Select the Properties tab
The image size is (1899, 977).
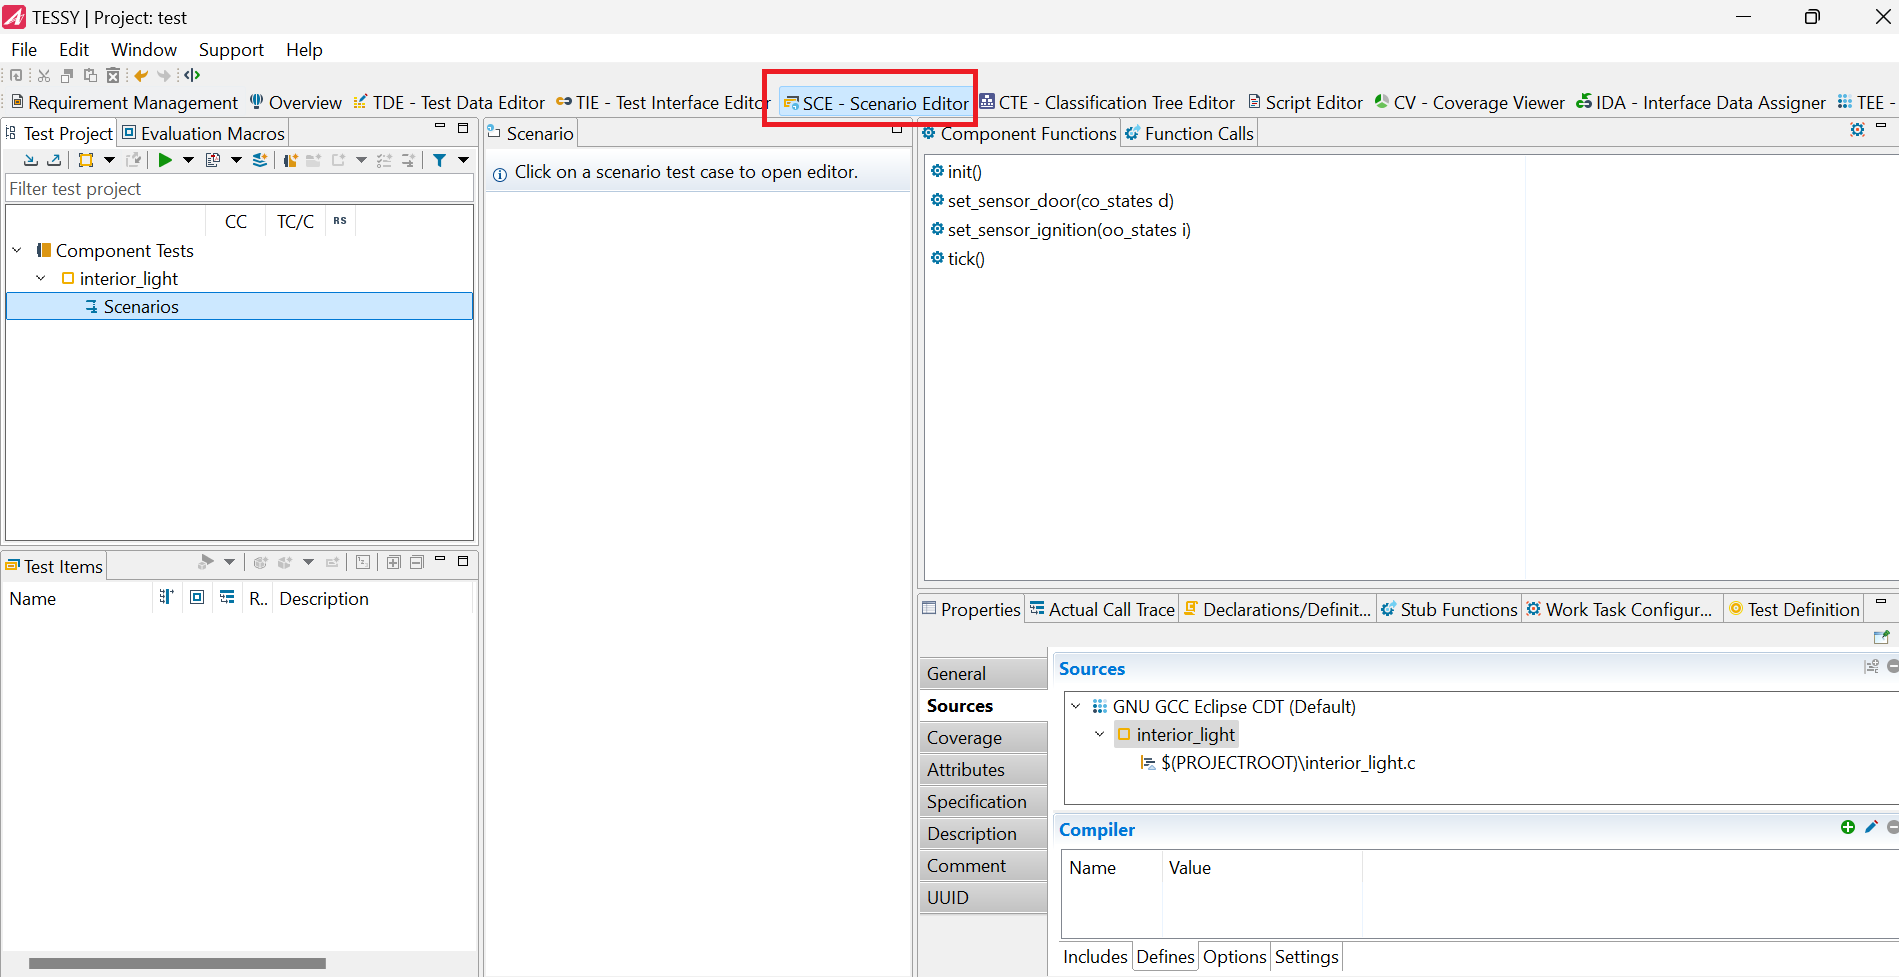pos(971,609)
